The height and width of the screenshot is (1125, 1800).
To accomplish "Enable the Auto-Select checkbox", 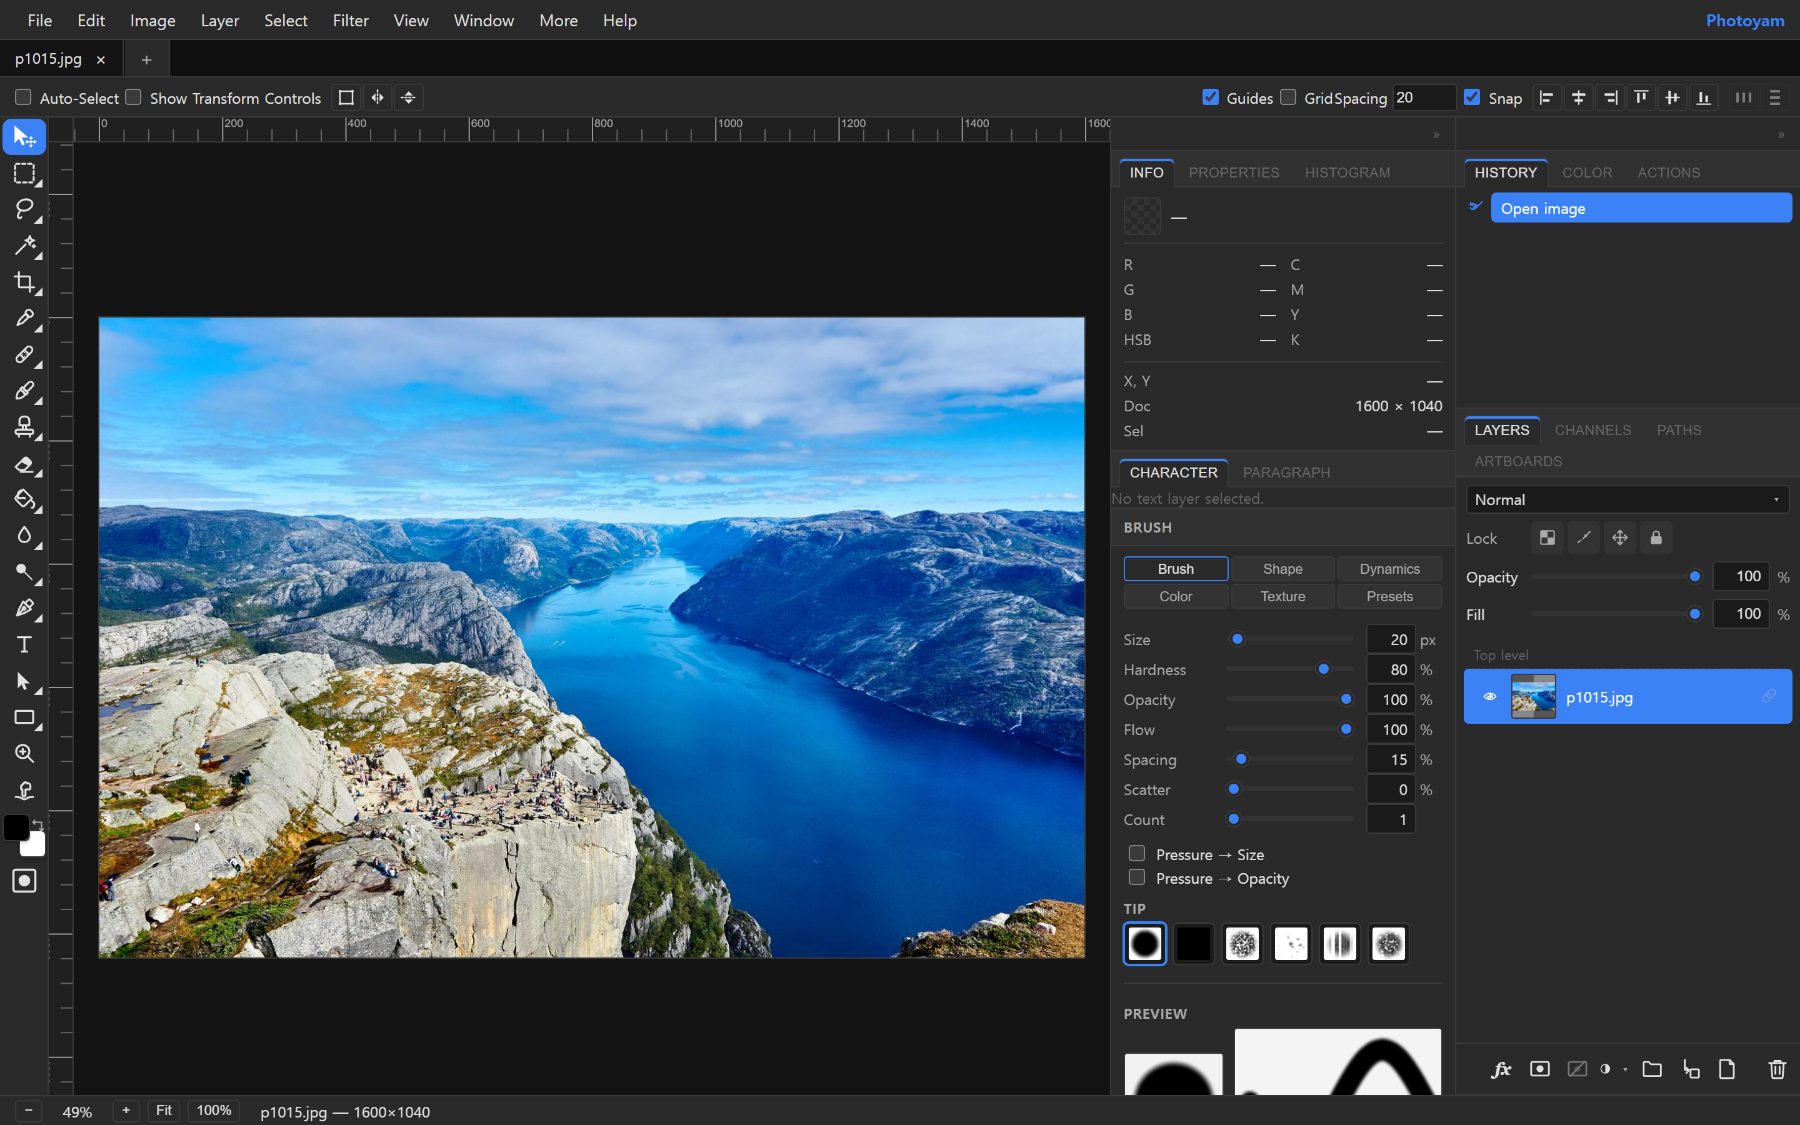I will click(x=23, y=97).
